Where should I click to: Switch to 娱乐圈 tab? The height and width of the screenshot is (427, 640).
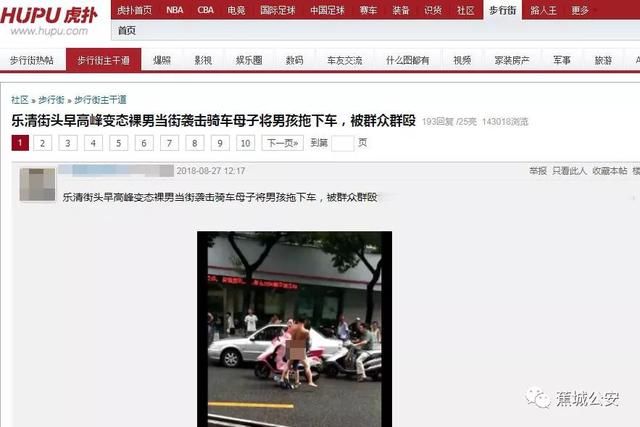pyautogui.click(x=249, y=60)
